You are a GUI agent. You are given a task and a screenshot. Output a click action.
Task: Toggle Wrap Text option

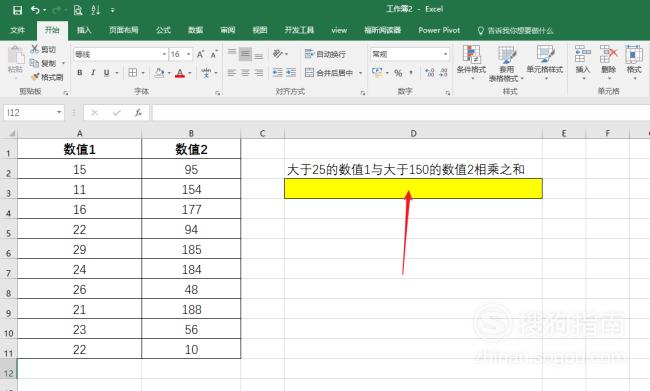coord(325,54)
